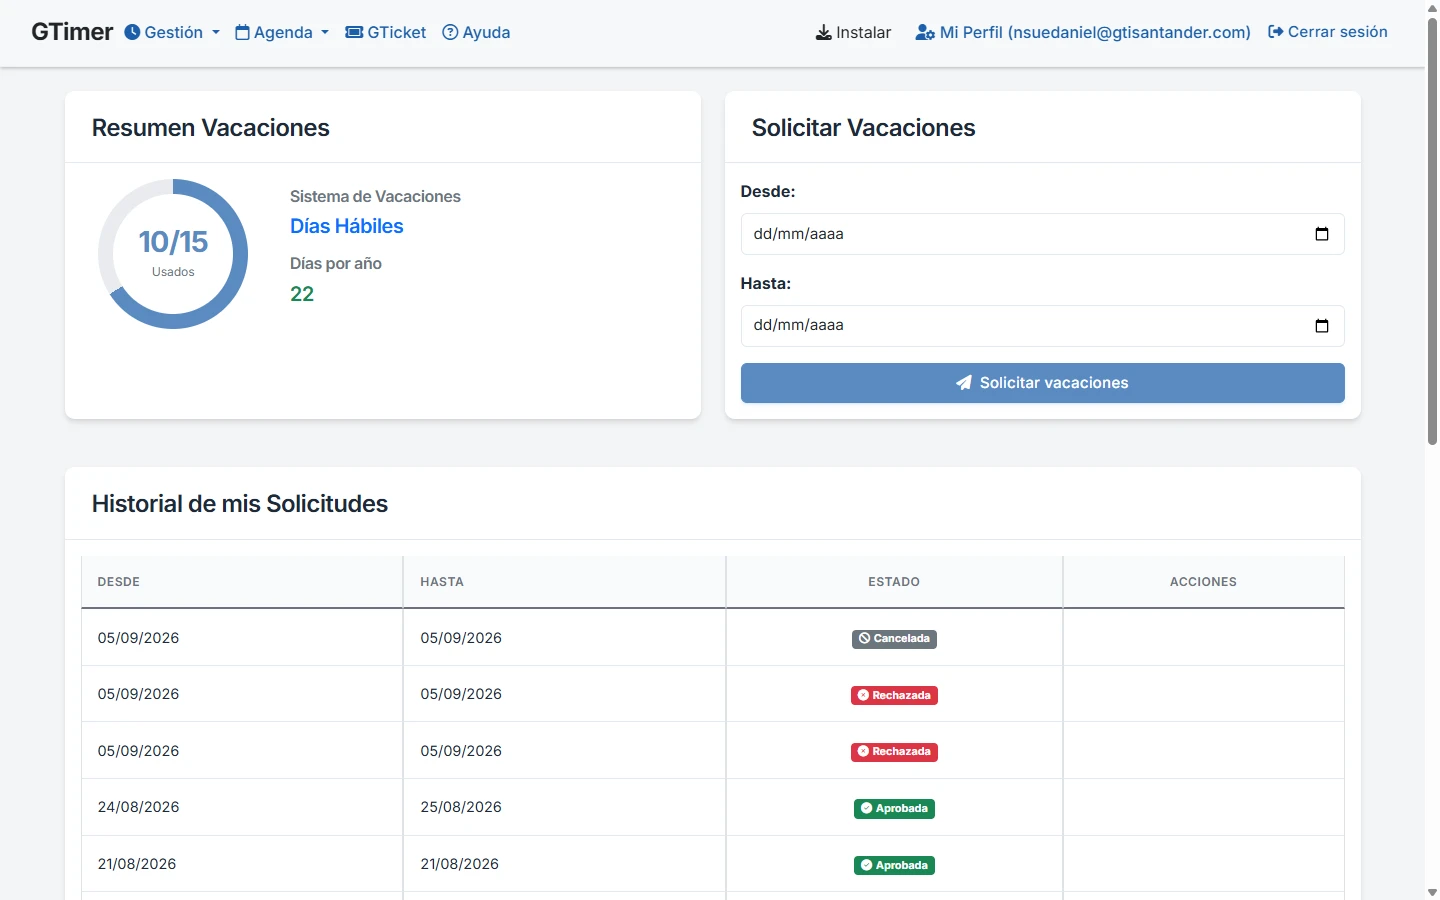1440x900 pixels.
Task: Click the GTimer brand logo
Action: 72,32
